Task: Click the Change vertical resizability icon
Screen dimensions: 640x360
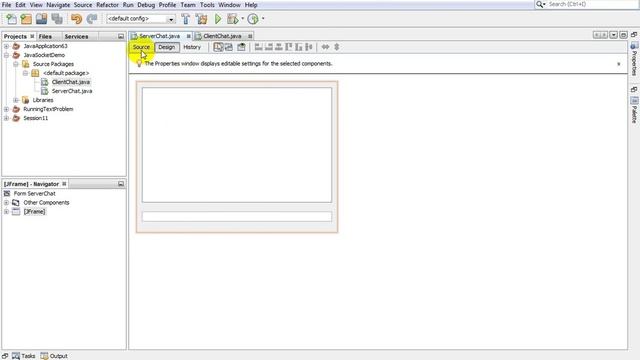Action: click(x=337, y=47)
